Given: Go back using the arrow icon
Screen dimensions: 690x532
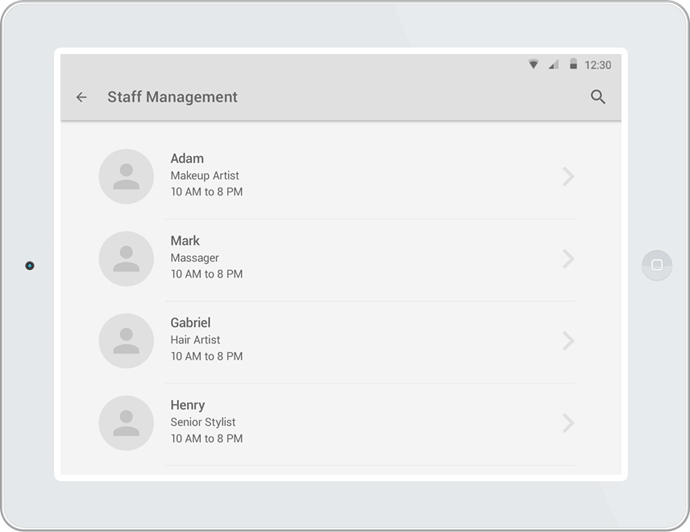Looking at the screenshot, I should (81, 97).
